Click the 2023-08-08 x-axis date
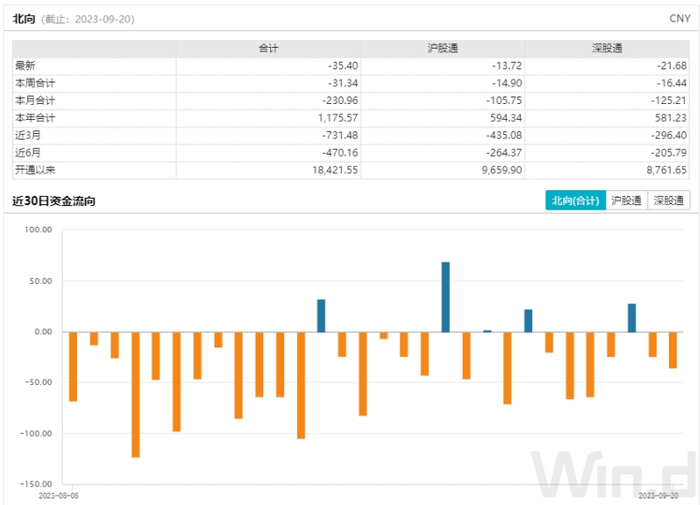Screen dimensions: 700x505 point(58,496)
